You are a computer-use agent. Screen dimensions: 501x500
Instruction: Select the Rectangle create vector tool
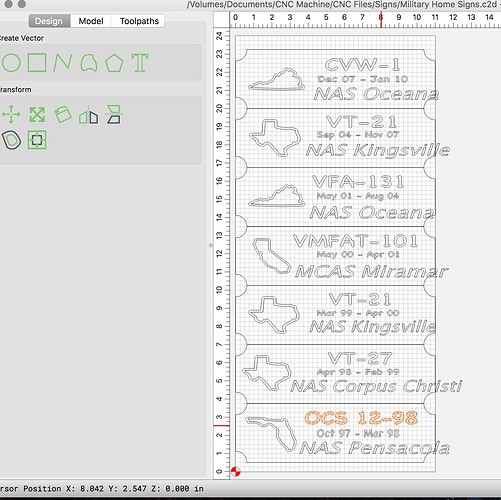click(37, 63)
